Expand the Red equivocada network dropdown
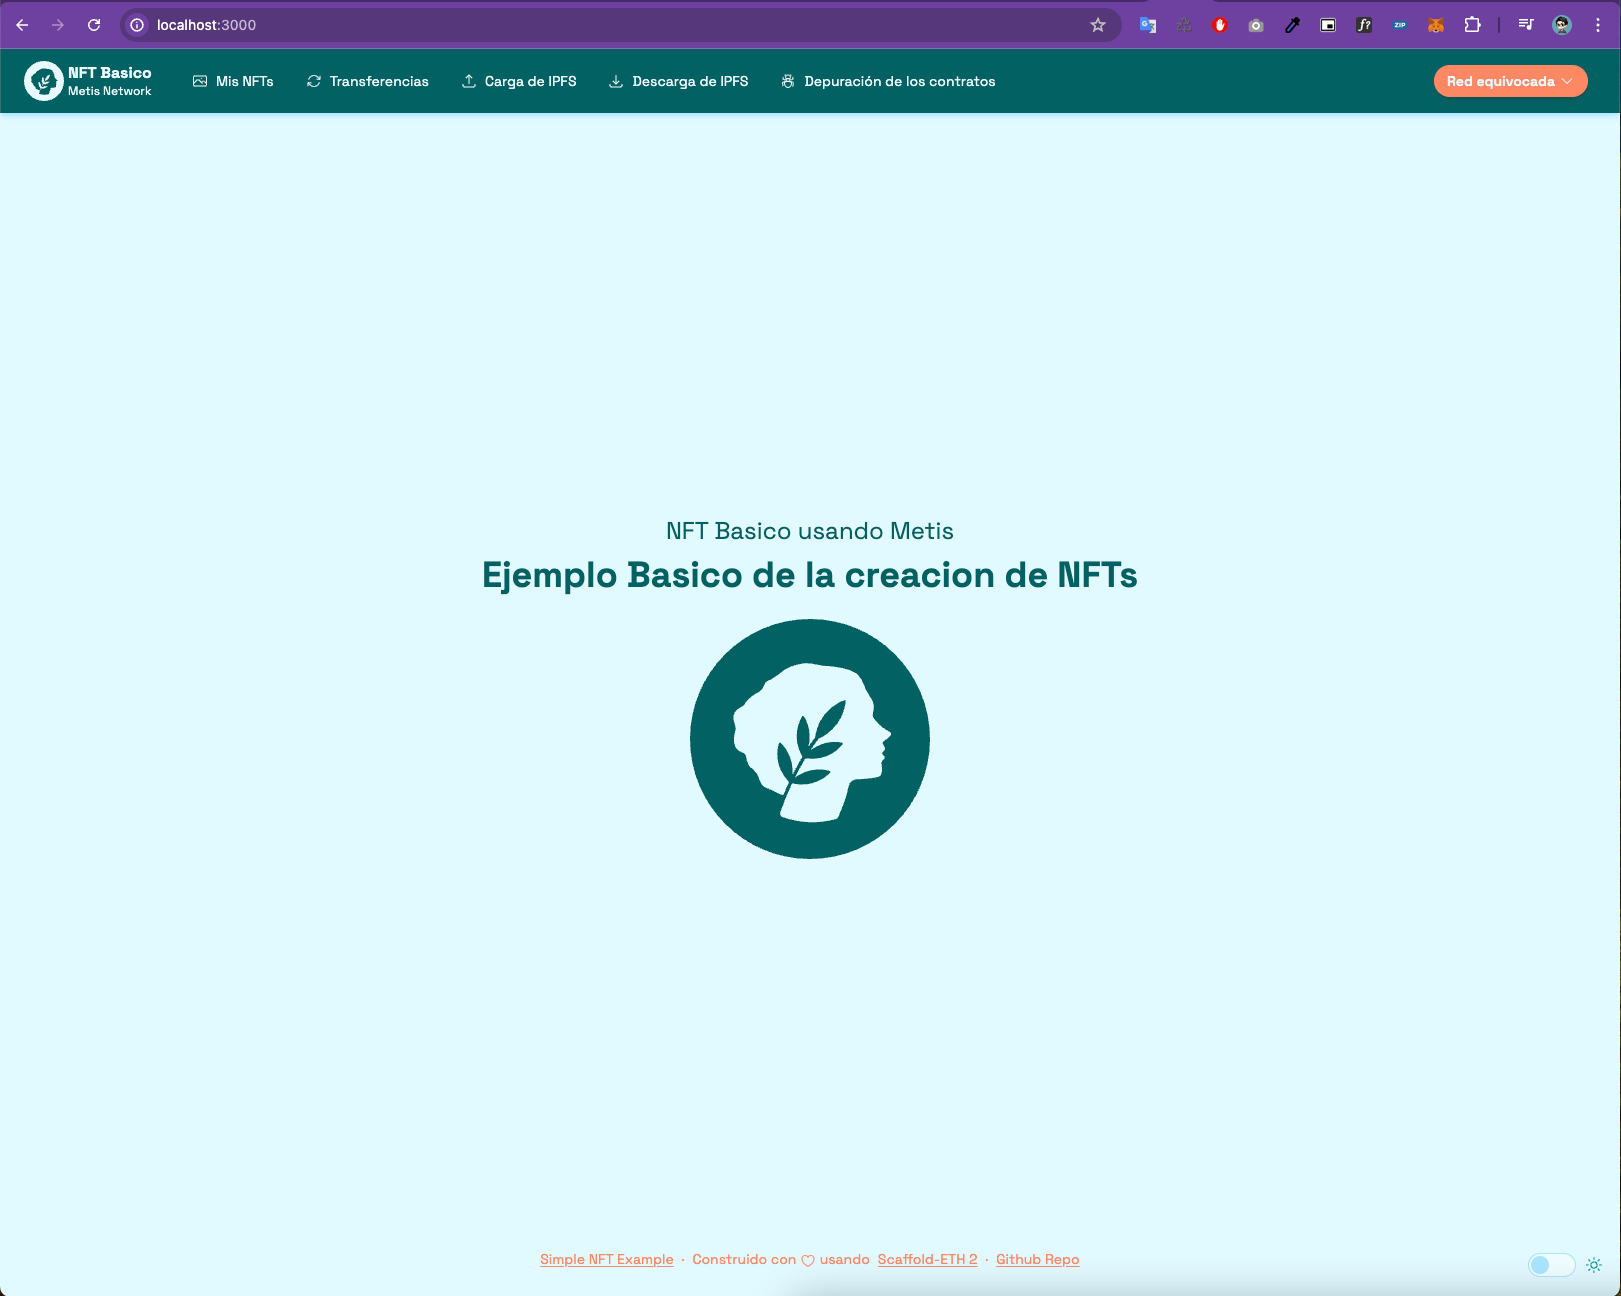The height and width of the screenshot is (1296, 1621). [x=1510, y=81]
